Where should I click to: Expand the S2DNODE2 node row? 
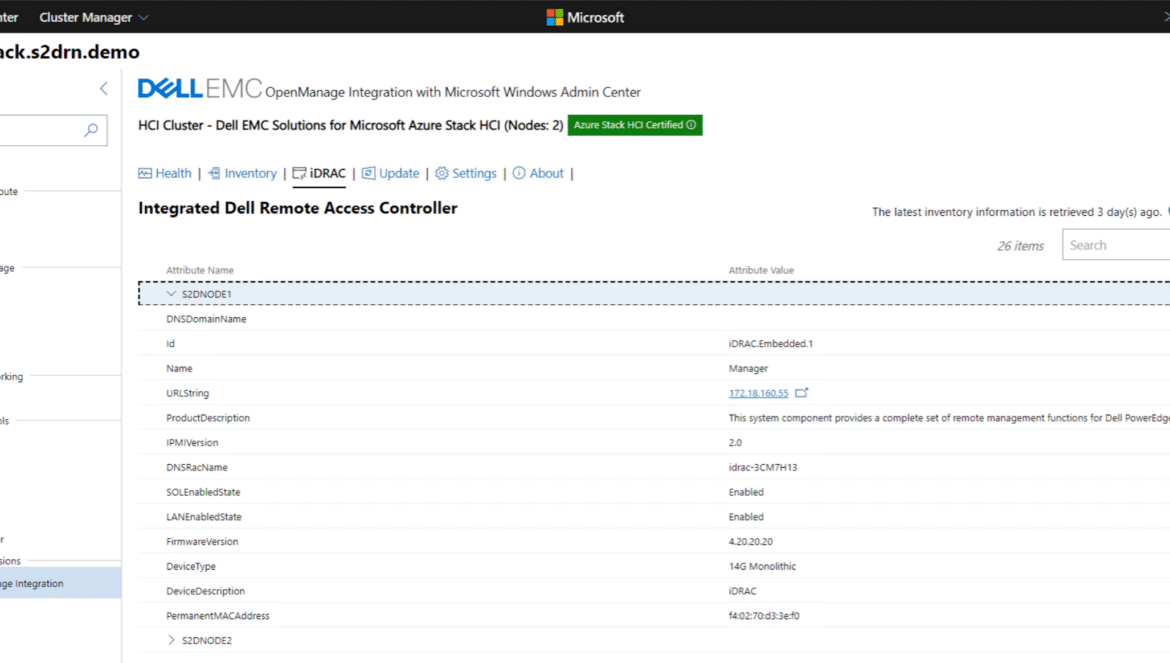(x=171, y=640)
